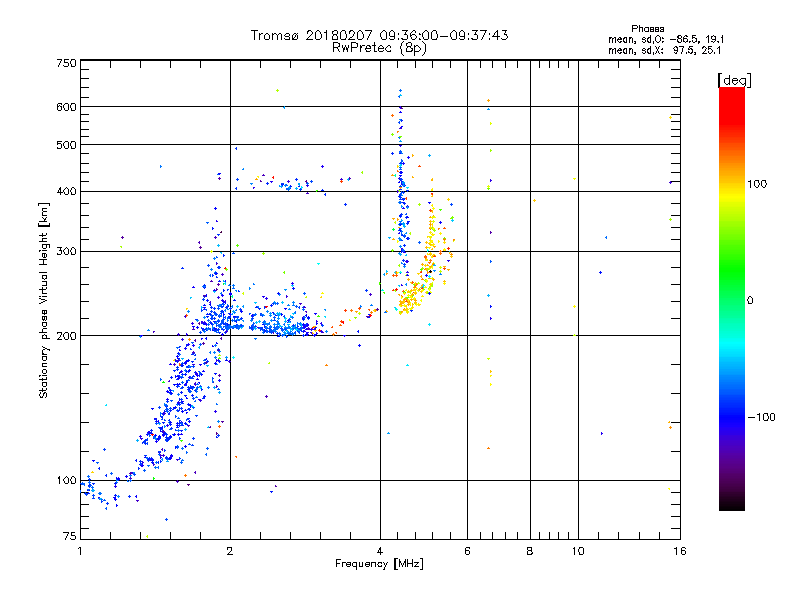Image resolution: width=800 pixels, height=600 pixels.
Task: Click the x-axis tick label "16"
Action: click(x=680, y=551)
